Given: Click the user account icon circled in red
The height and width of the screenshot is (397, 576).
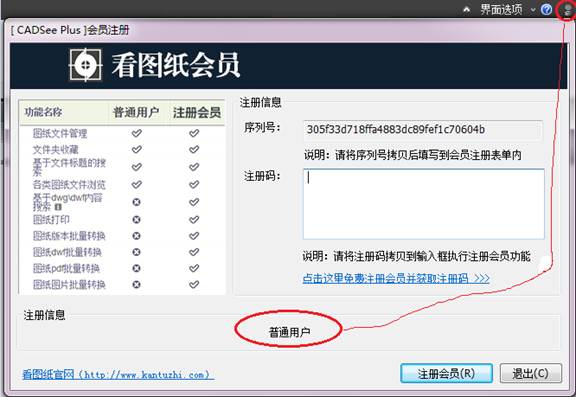Looking at the screenshot, I should [568, 10].
